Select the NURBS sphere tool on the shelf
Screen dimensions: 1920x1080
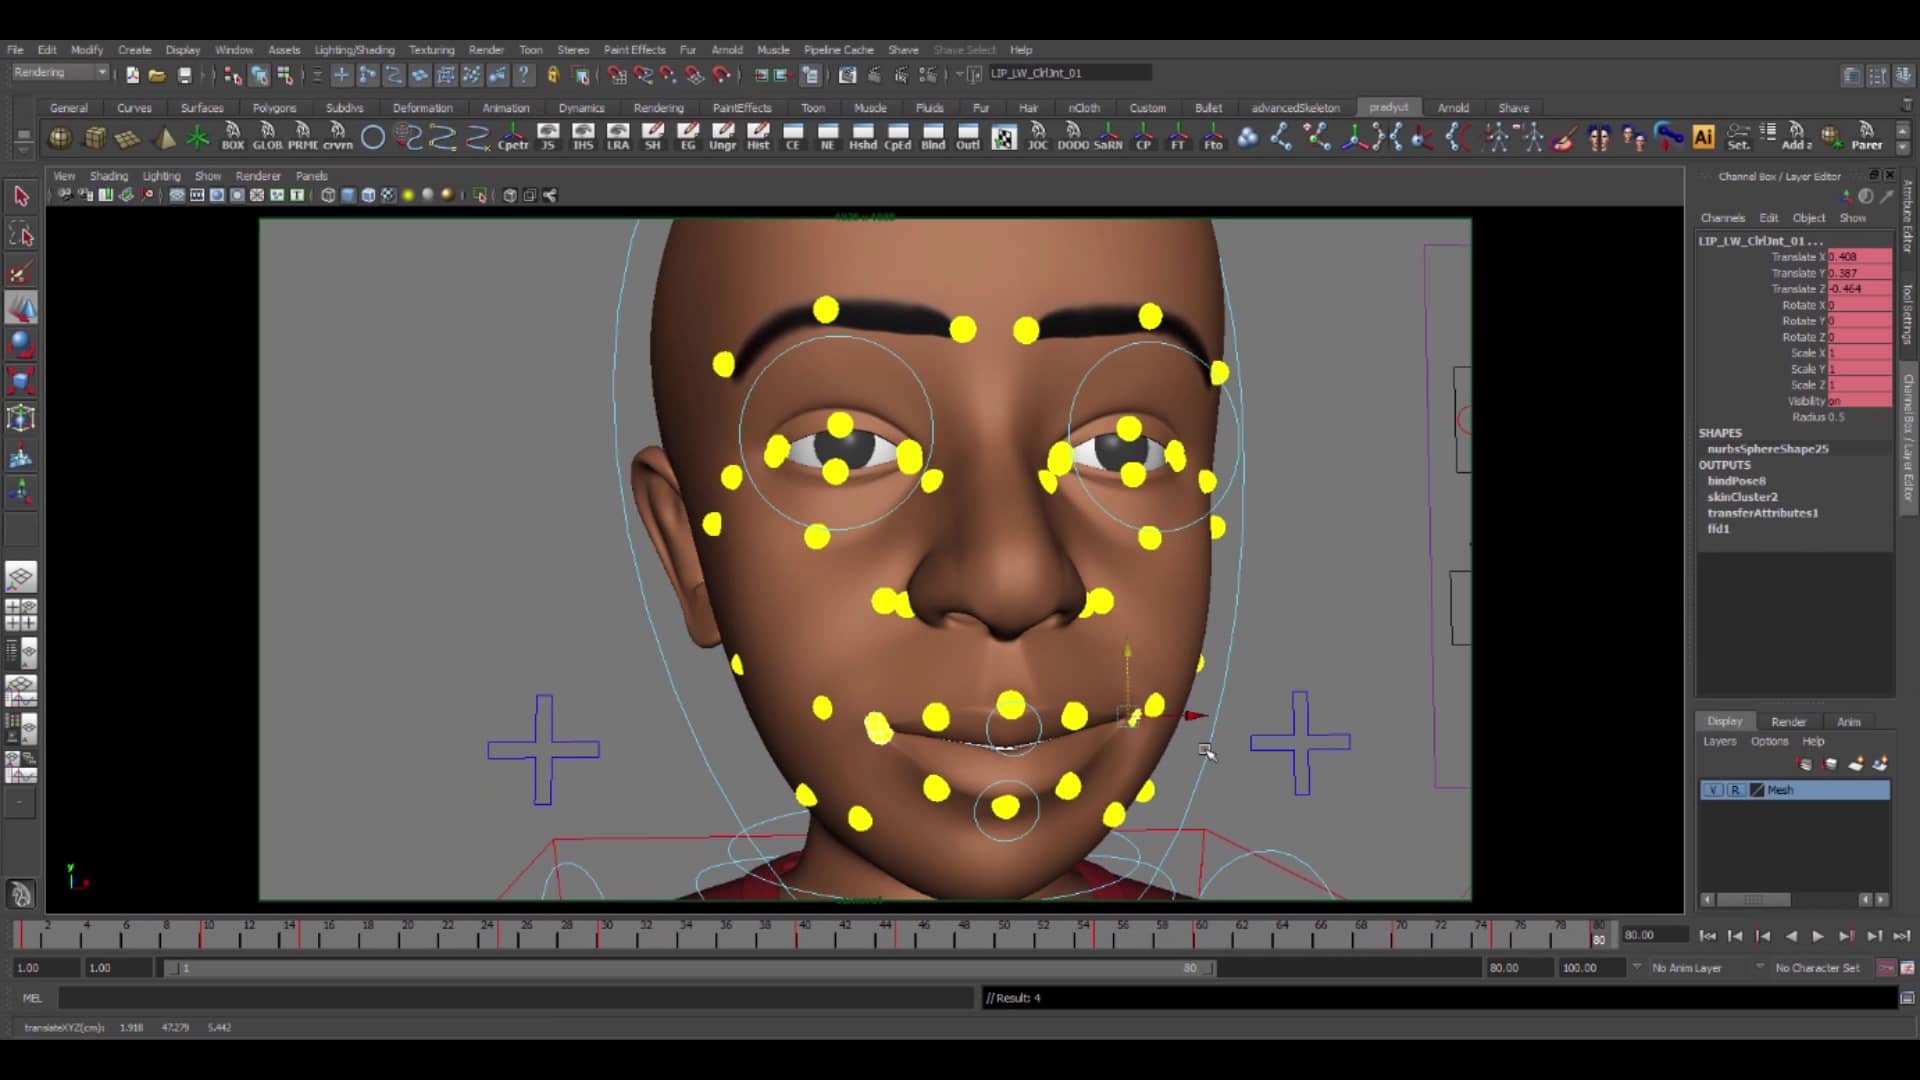pyautogui.click(x=60, y=137)
